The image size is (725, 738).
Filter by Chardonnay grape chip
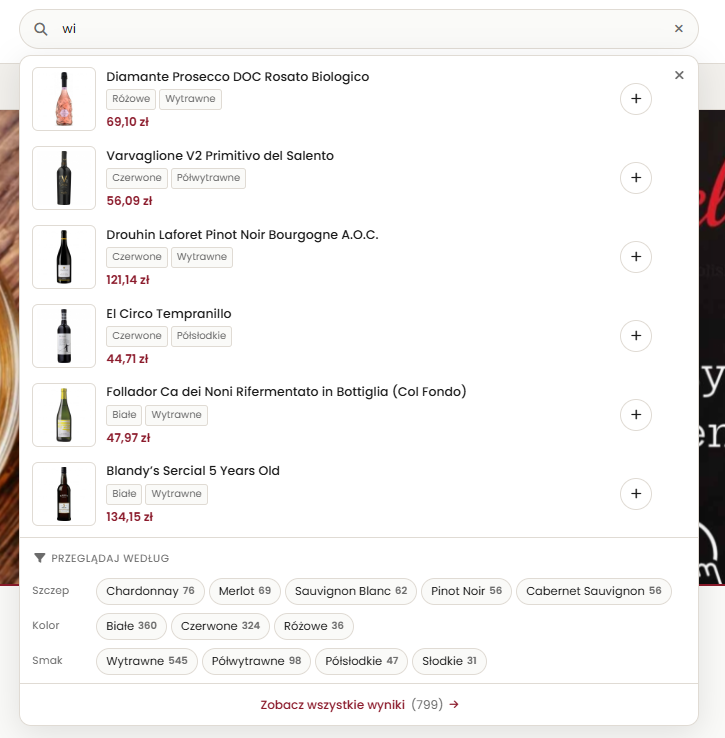[150, 591]
